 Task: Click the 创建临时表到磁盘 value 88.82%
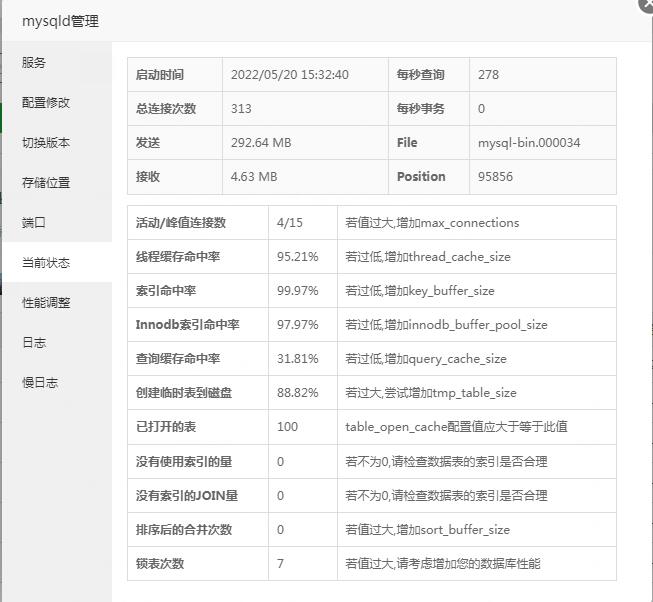click(x=297, y=393)
